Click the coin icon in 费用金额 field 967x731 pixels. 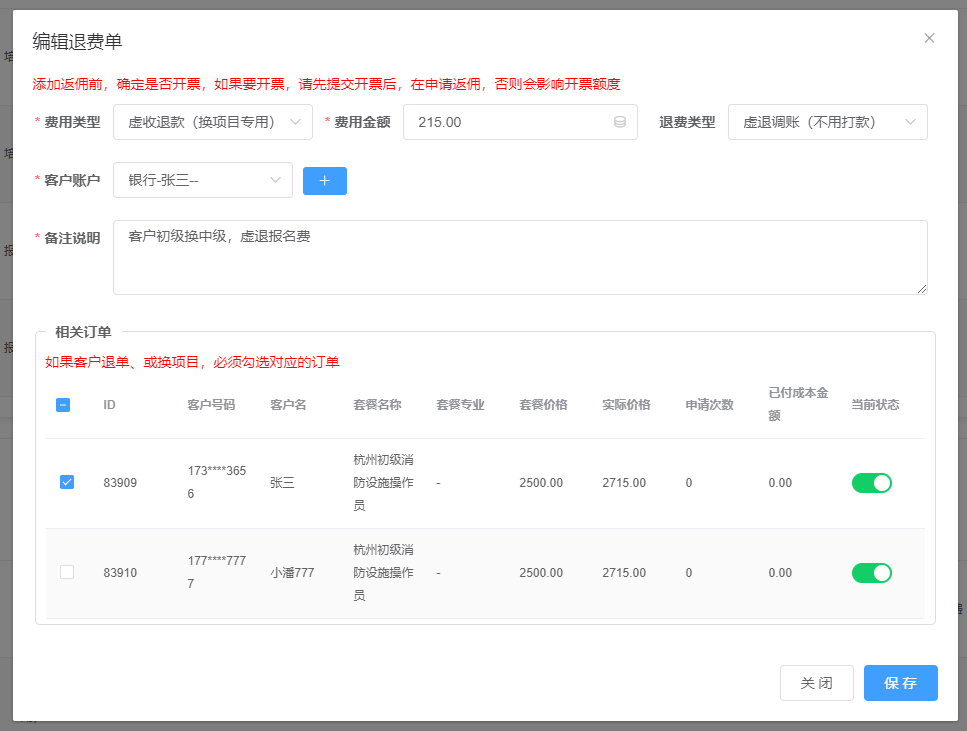click(619, 122)
